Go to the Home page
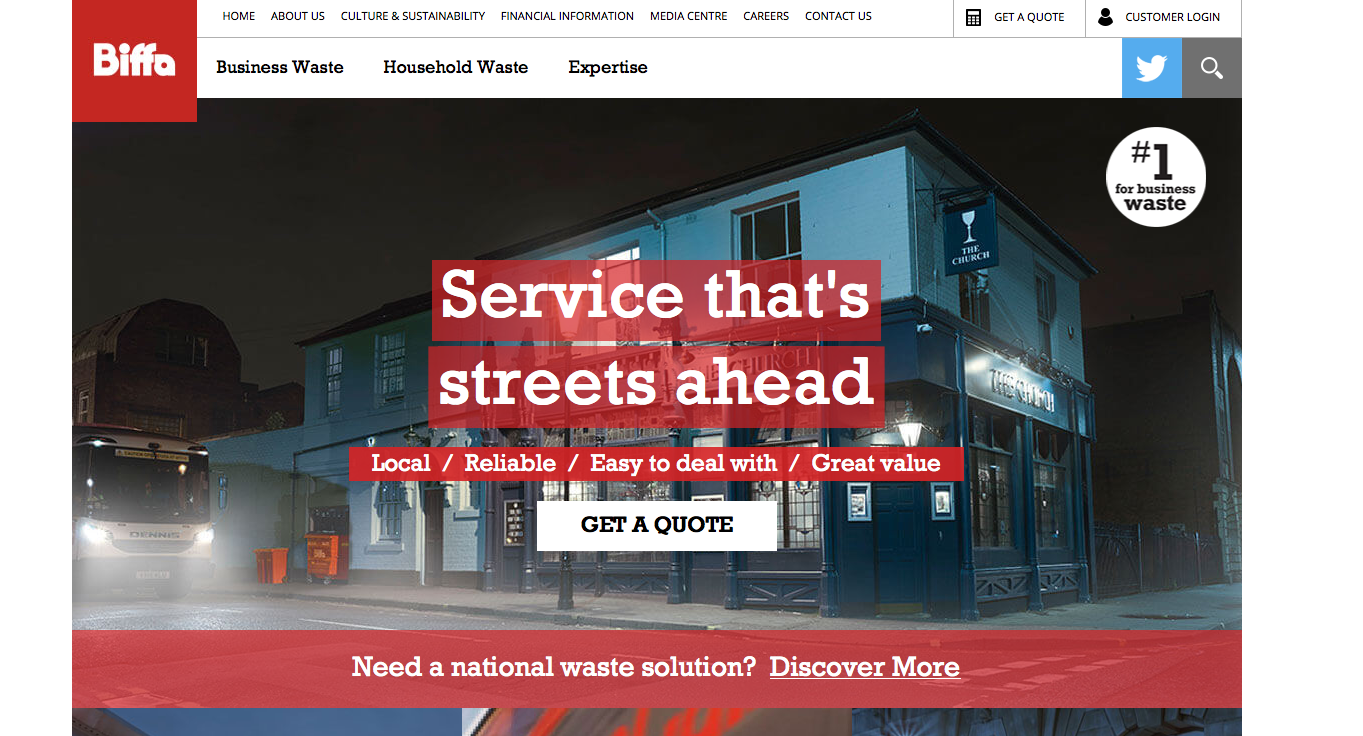Image resolution: width=1363 pixels, height=736 pixels. point(238,16)
